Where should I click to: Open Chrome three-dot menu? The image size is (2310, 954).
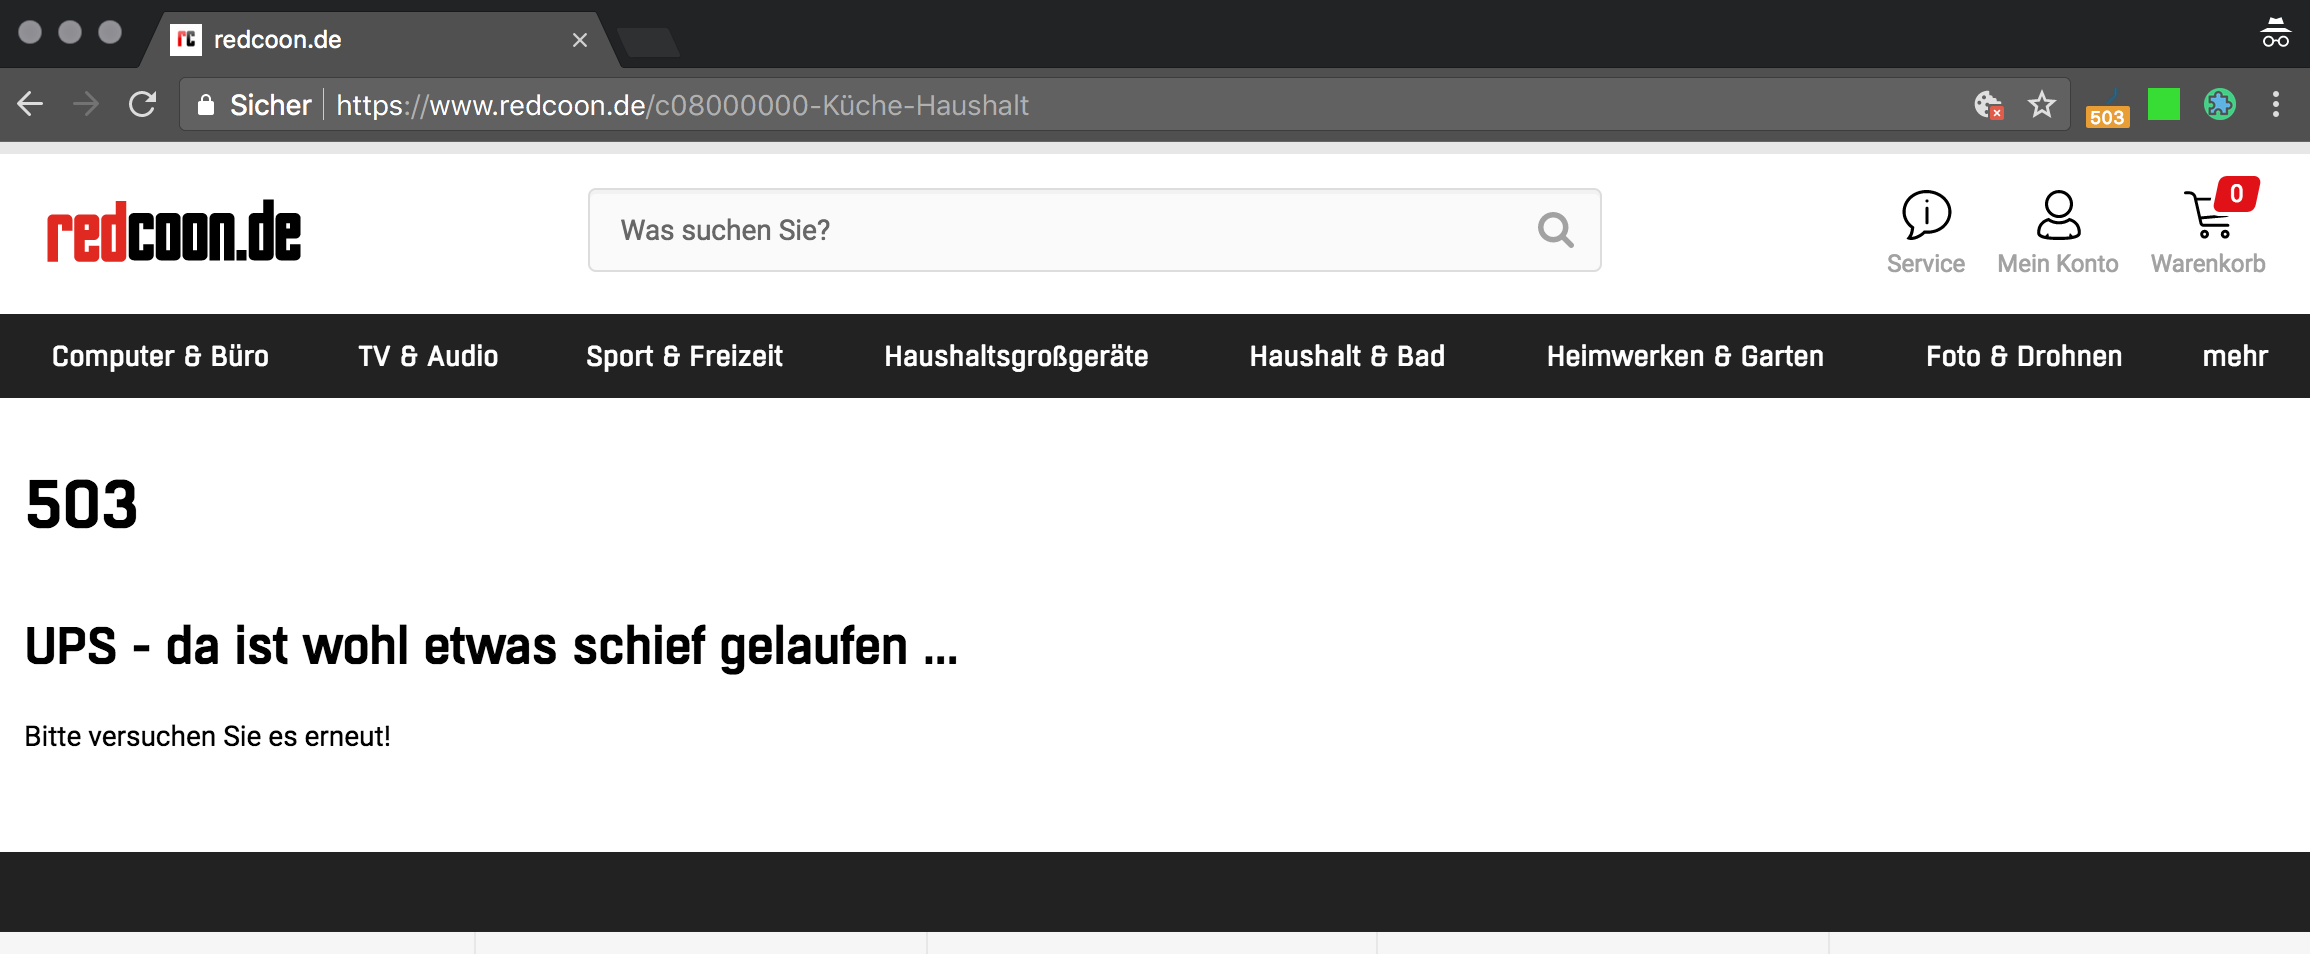click(2276, 104)
